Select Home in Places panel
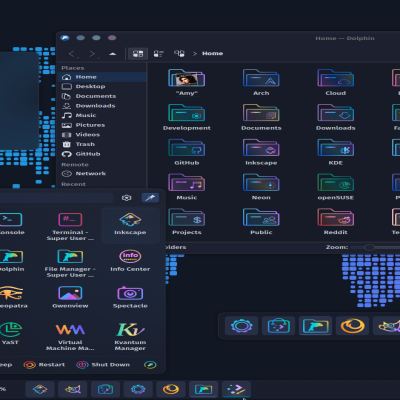Viewport: 400px width, 400px height. pyautogui.click(x=102, y=77)
